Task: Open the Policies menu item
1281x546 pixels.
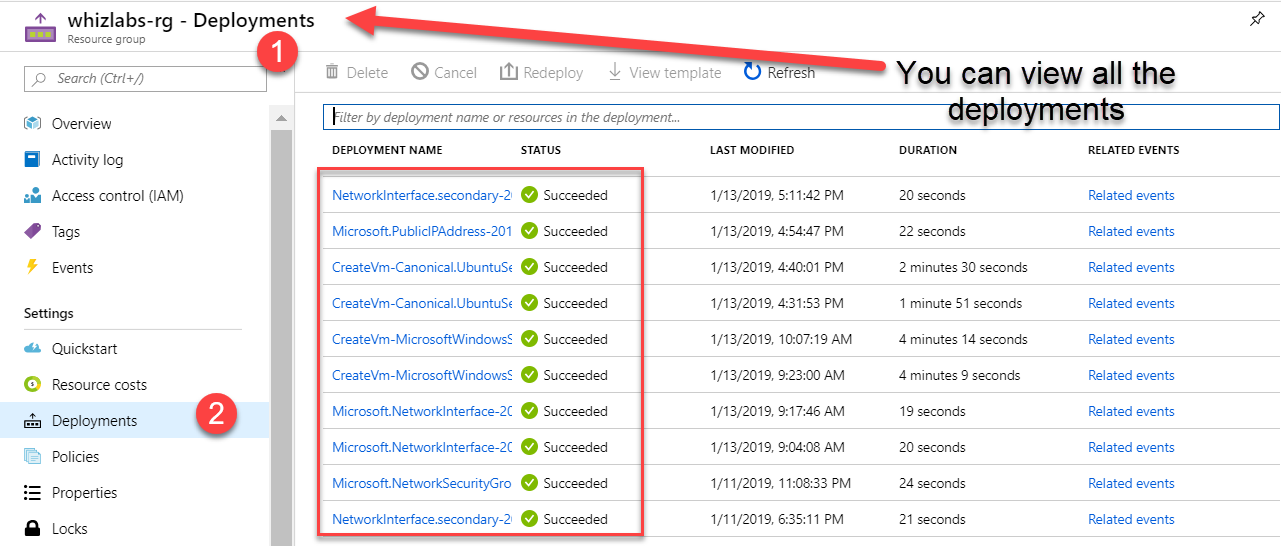Action: (76, 457)
